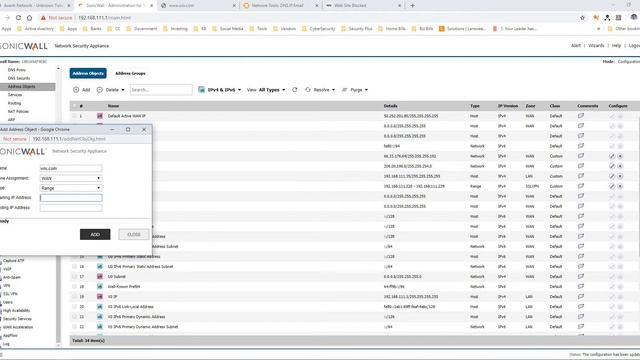
Task: Open the comment icon in the X0 IP row
Action: 581,297
